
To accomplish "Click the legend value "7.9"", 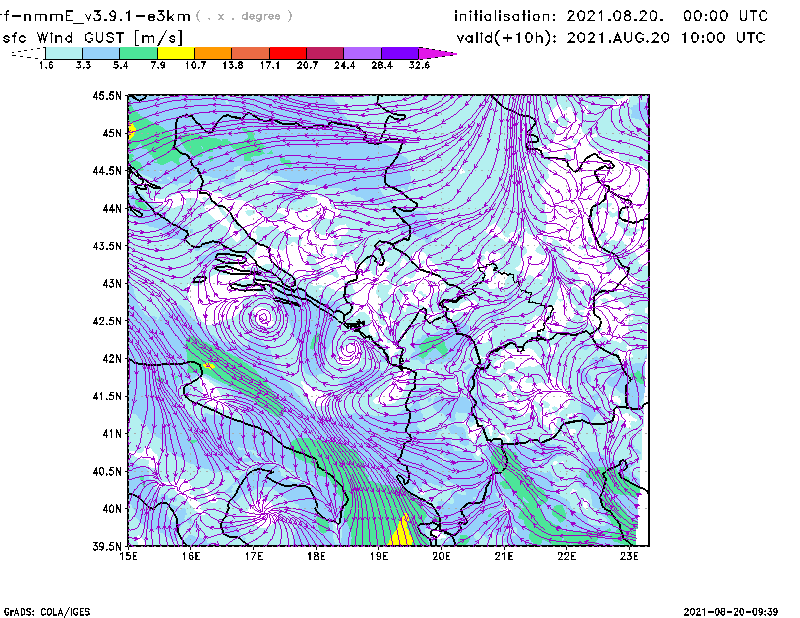I will (158, 65).
